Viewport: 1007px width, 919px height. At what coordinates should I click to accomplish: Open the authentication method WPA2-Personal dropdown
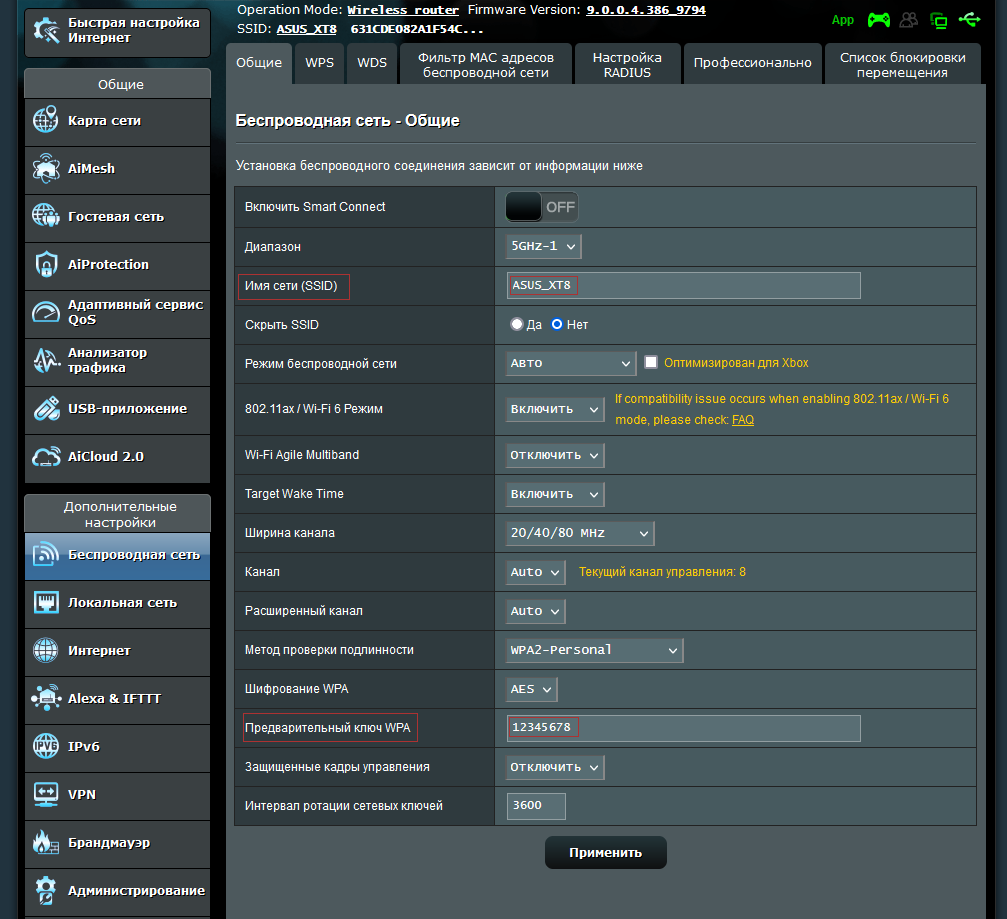coord(594,650)
